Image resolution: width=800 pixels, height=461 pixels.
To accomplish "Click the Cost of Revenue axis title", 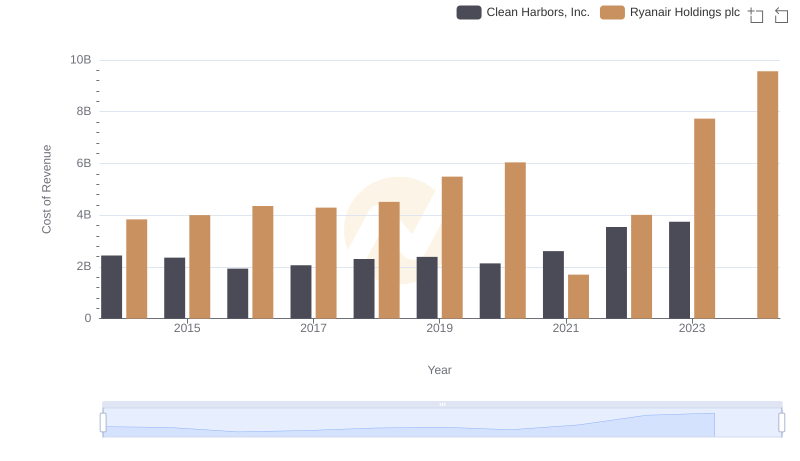I will click(x=46, y=189).
